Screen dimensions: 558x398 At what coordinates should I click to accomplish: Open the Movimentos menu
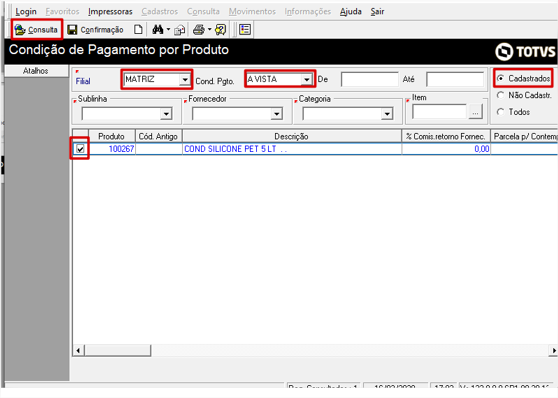tap(252, 11)
